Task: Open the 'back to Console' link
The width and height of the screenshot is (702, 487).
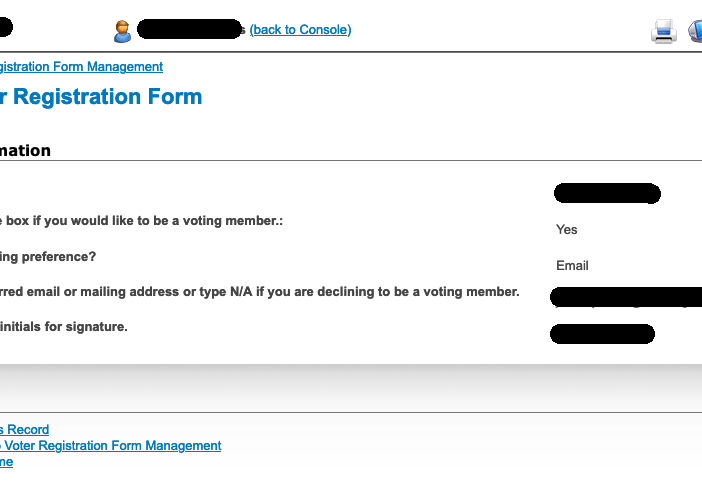Action: pyautogui.click(x=300, y=30)
